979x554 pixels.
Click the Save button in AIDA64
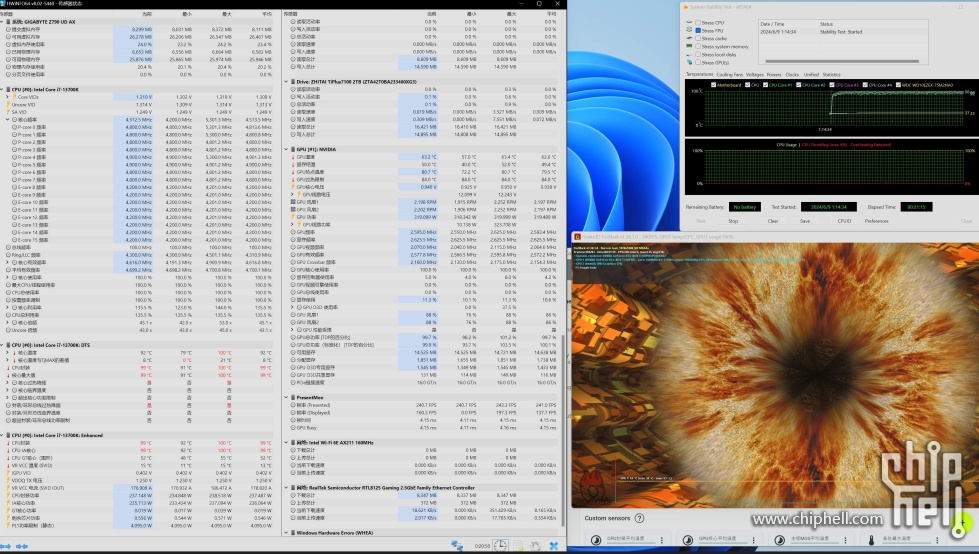coord(805,221)
